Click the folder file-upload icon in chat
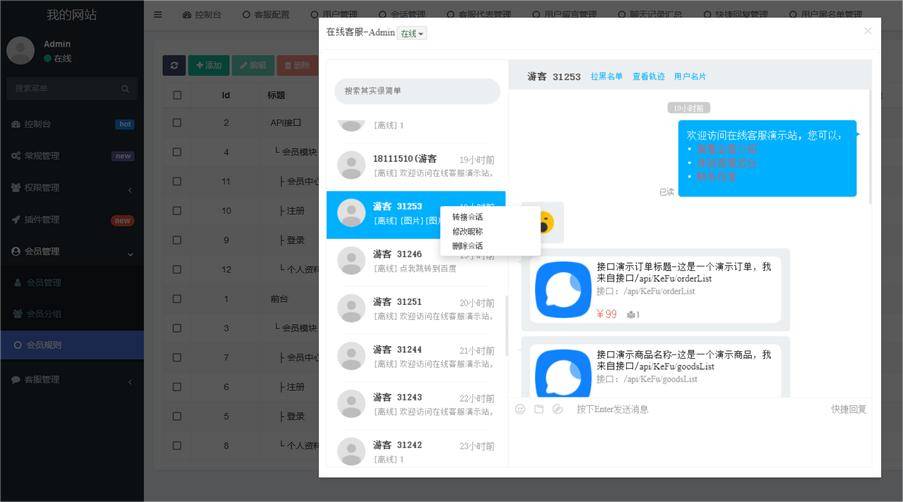This screenshot has width=903, height=502. tap(538, 409)
